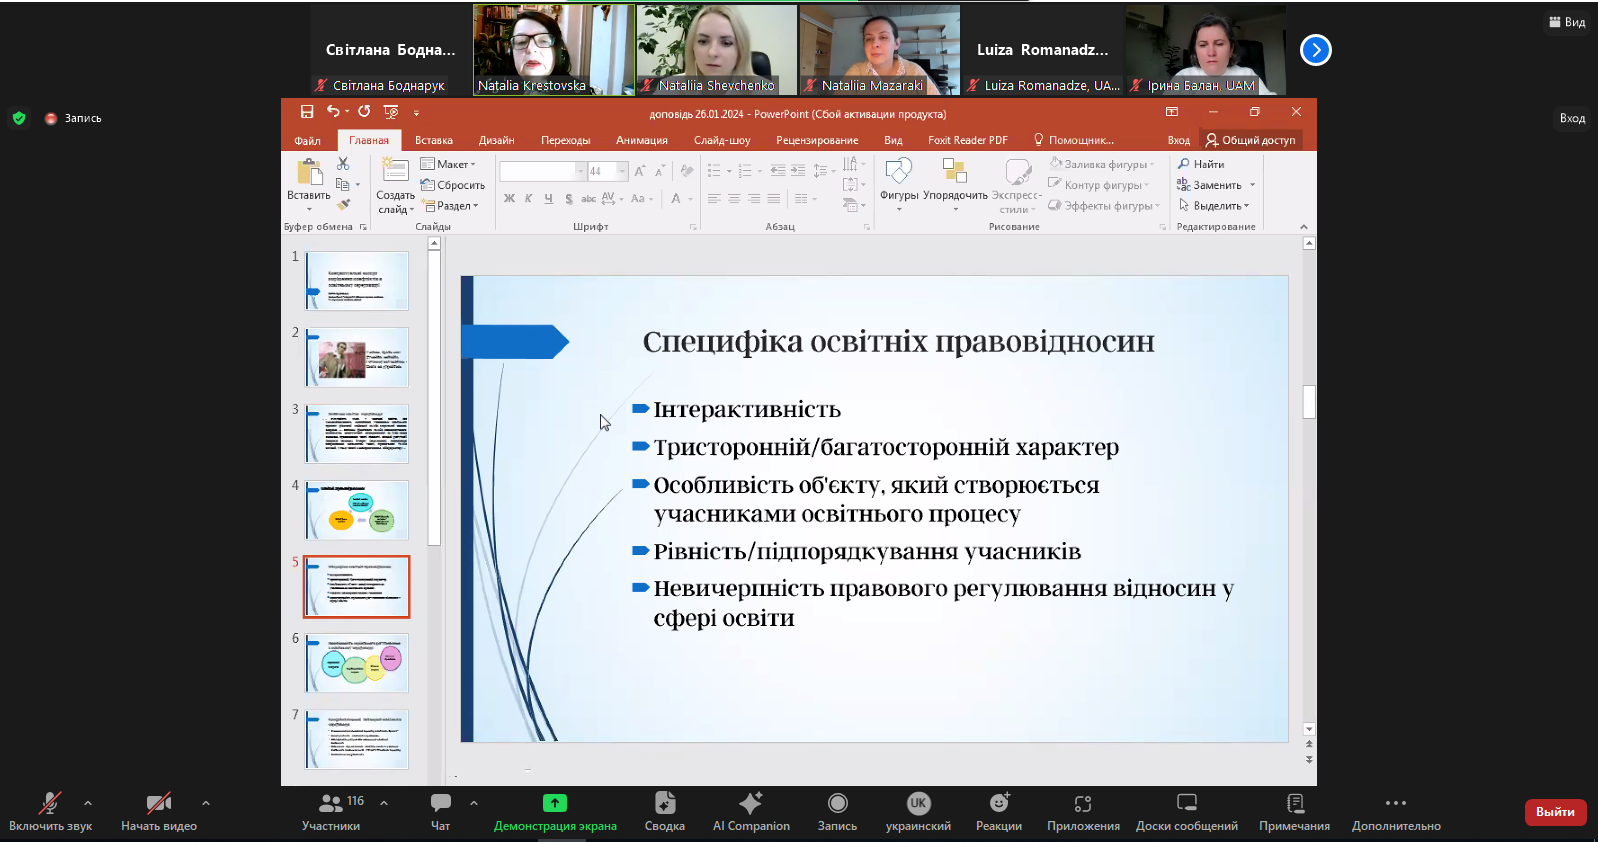Click the next participants arrow in gallery
The height and width of the screenshot is (842, 1598).
(x=1316, y=50)
